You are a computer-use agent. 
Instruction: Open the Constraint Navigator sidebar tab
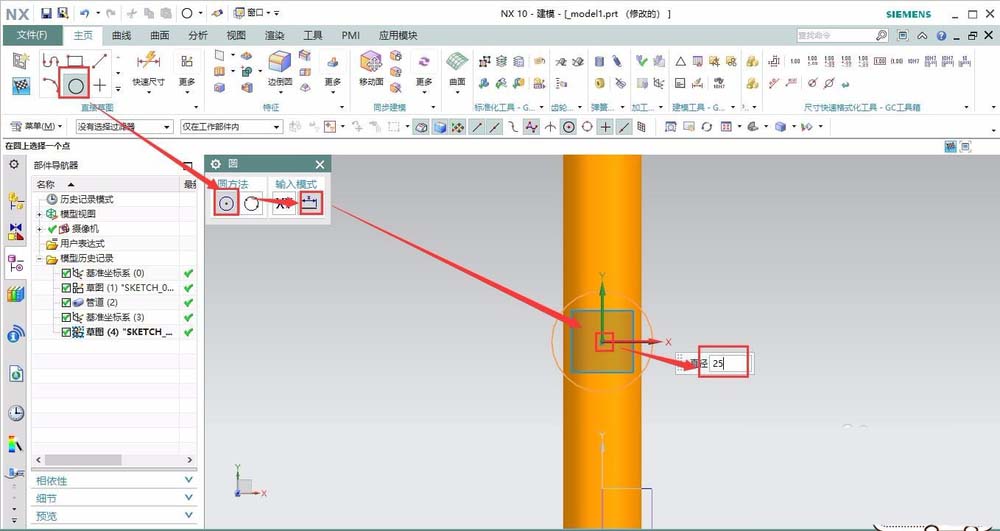pos(15,231)
